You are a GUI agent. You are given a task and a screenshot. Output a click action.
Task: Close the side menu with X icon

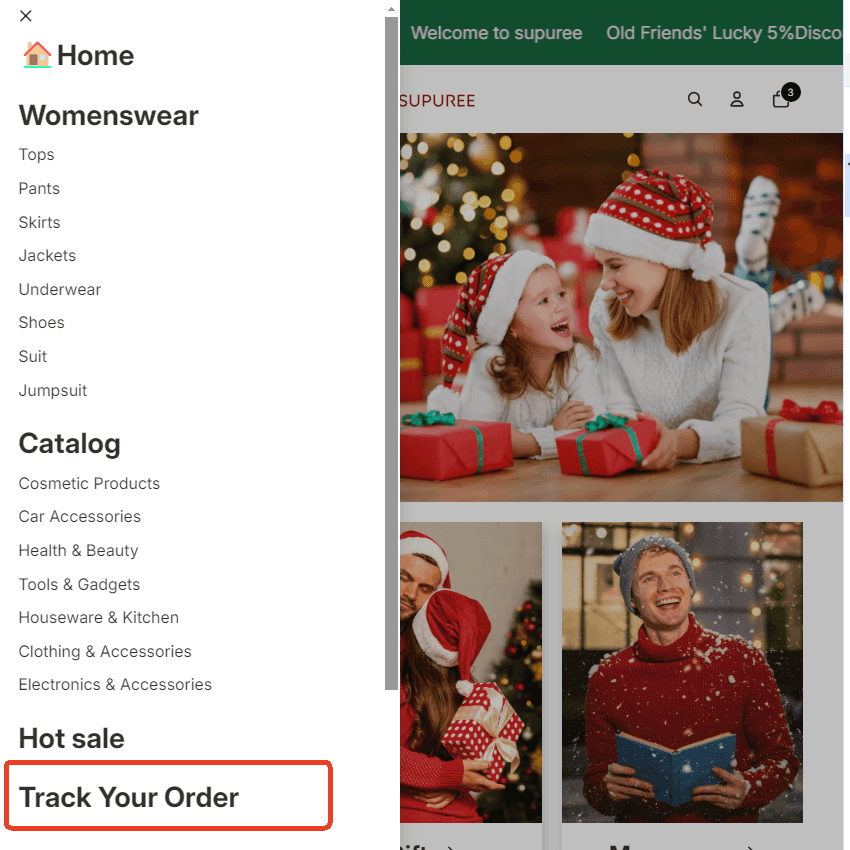click(25, 16)
